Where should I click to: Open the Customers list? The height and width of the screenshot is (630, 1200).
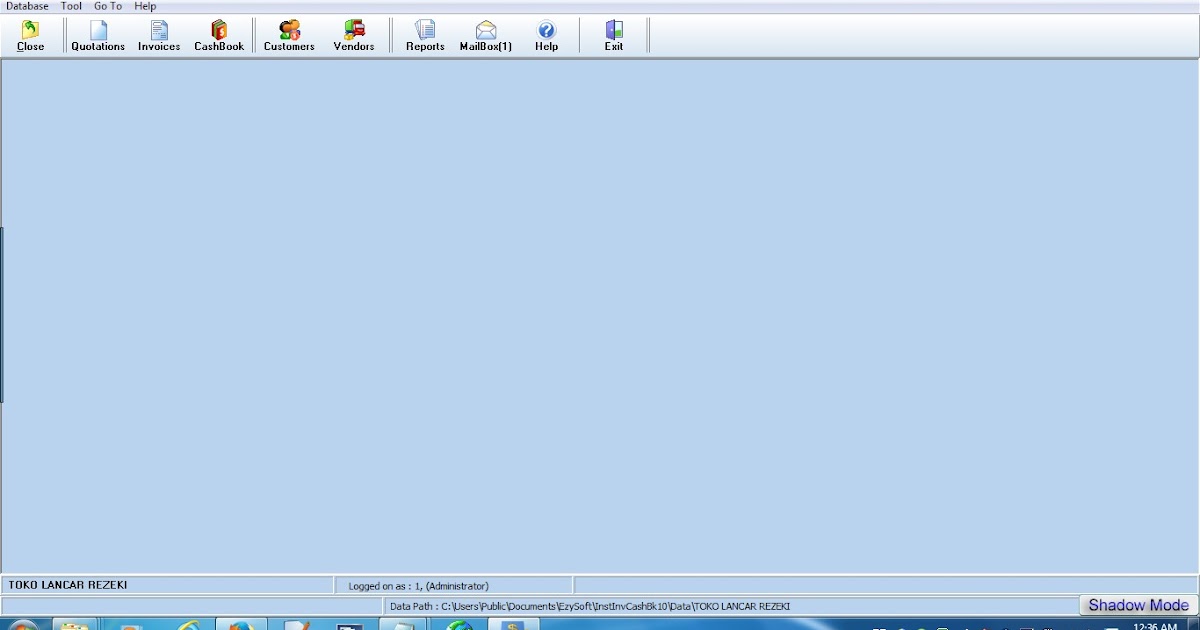pyautogui.click(x=289, y=35)
